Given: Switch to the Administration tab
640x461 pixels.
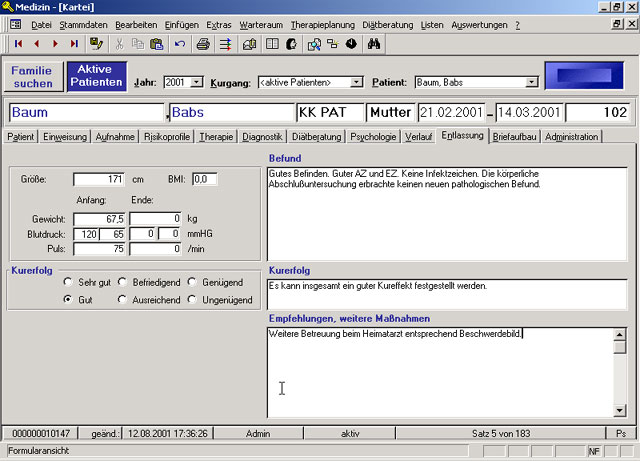Looking at the screenshot, I should pos(571,137).
